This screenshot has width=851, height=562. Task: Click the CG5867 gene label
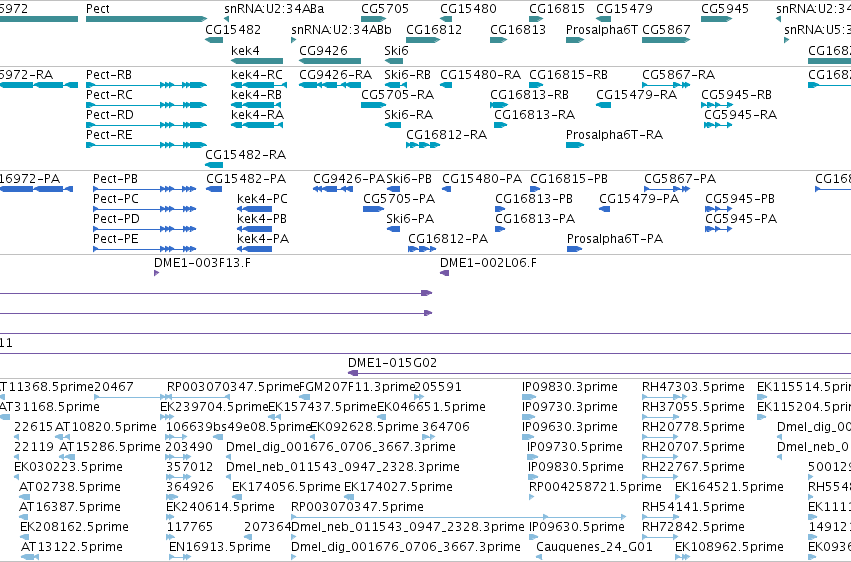click(x=666, y=29)
